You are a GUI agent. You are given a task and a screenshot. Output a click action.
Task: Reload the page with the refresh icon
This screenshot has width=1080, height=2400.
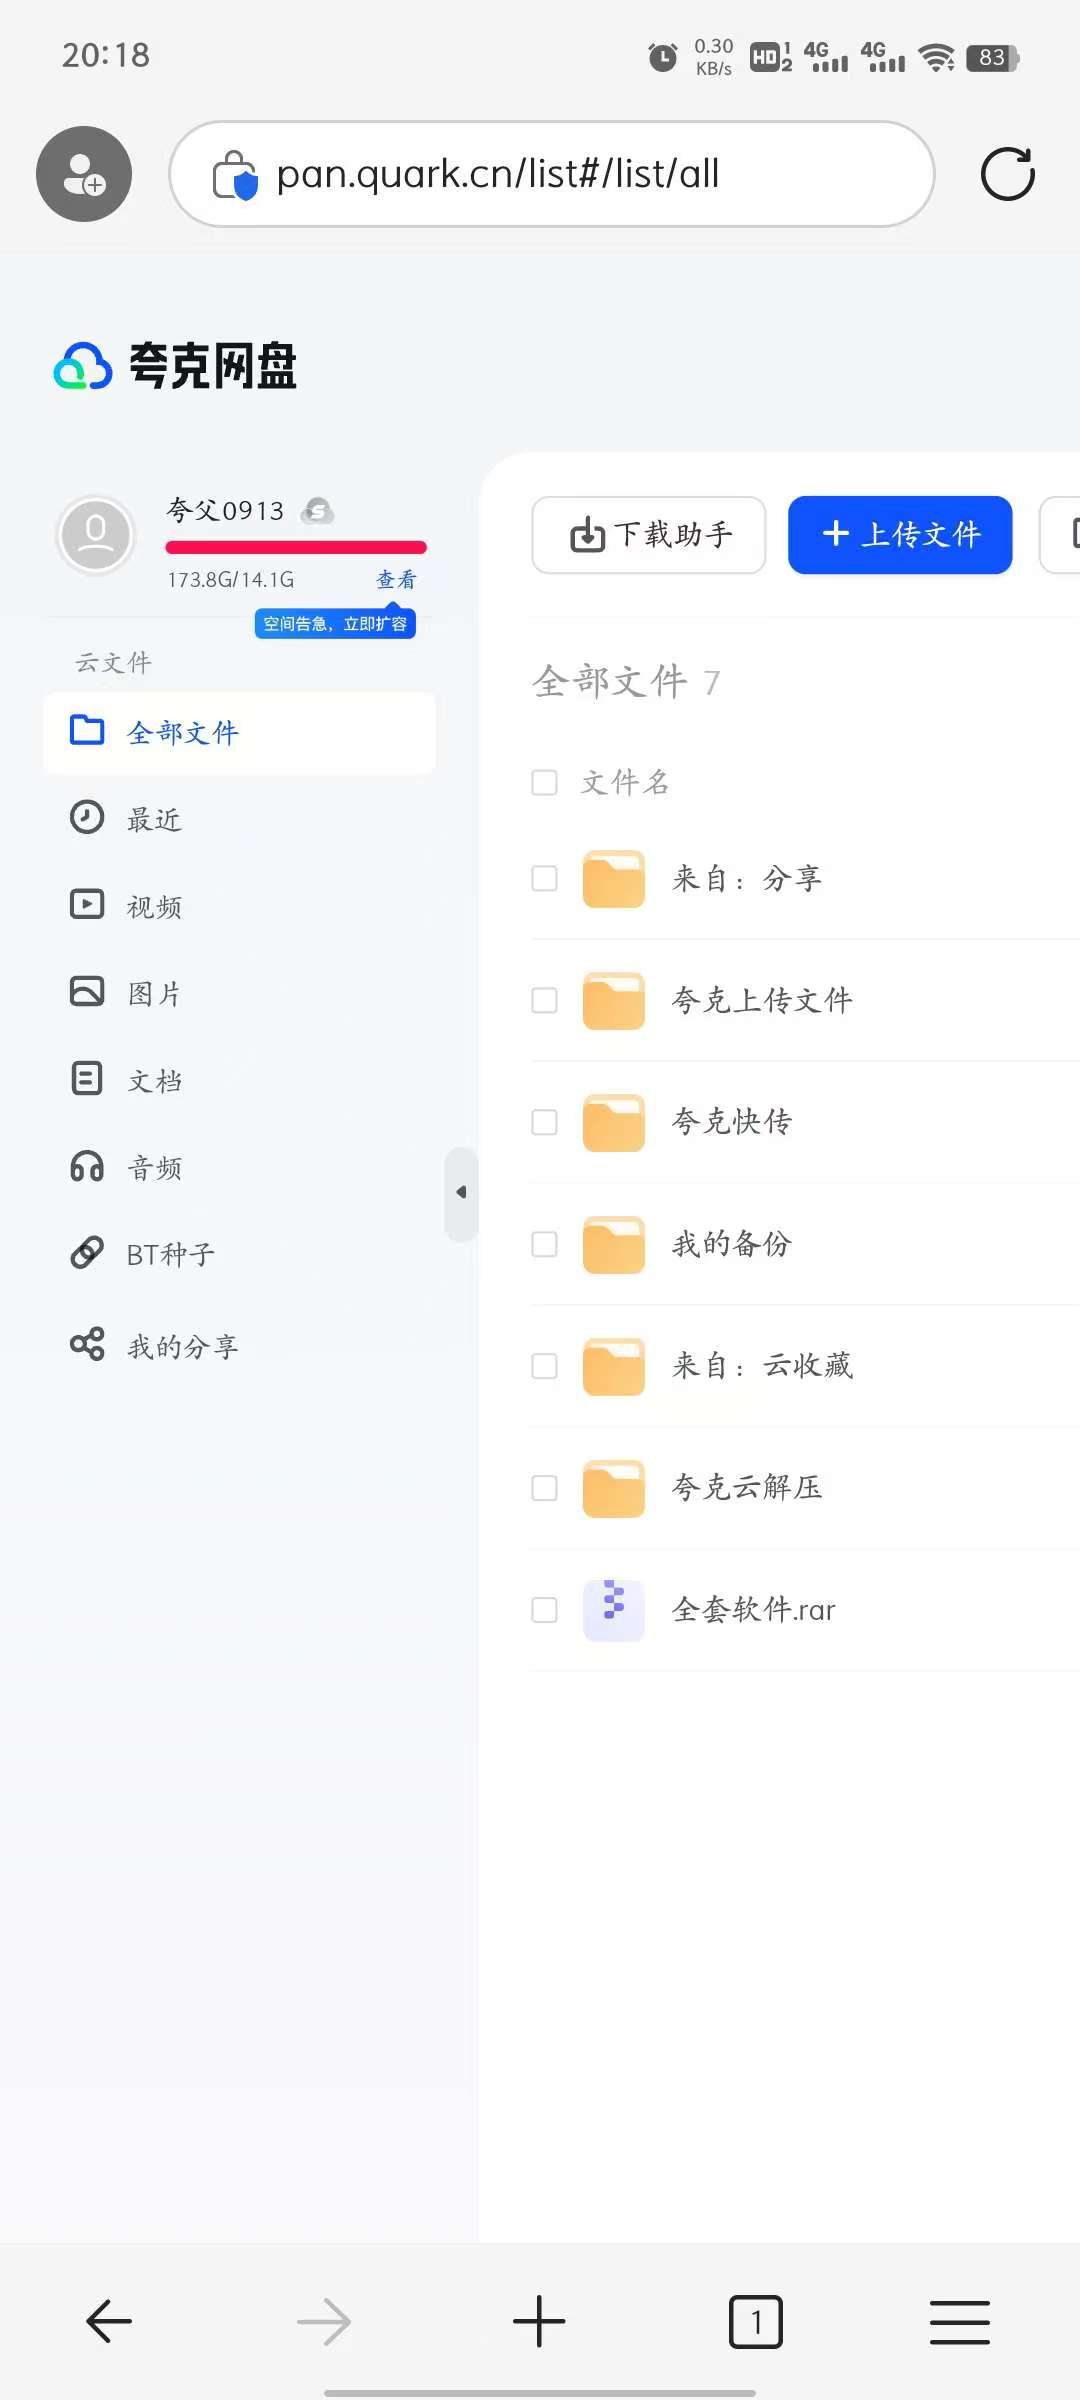point(1007,174)
